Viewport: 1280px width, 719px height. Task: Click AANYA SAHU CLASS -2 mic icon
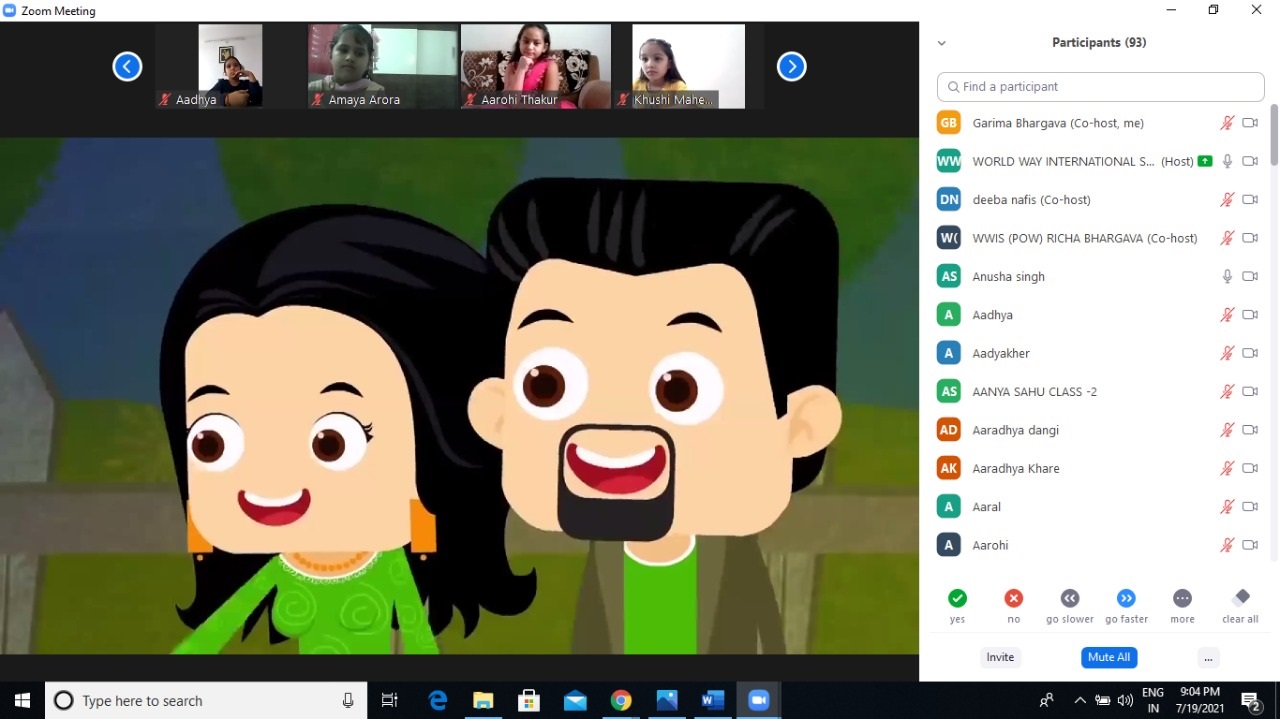1227,391
